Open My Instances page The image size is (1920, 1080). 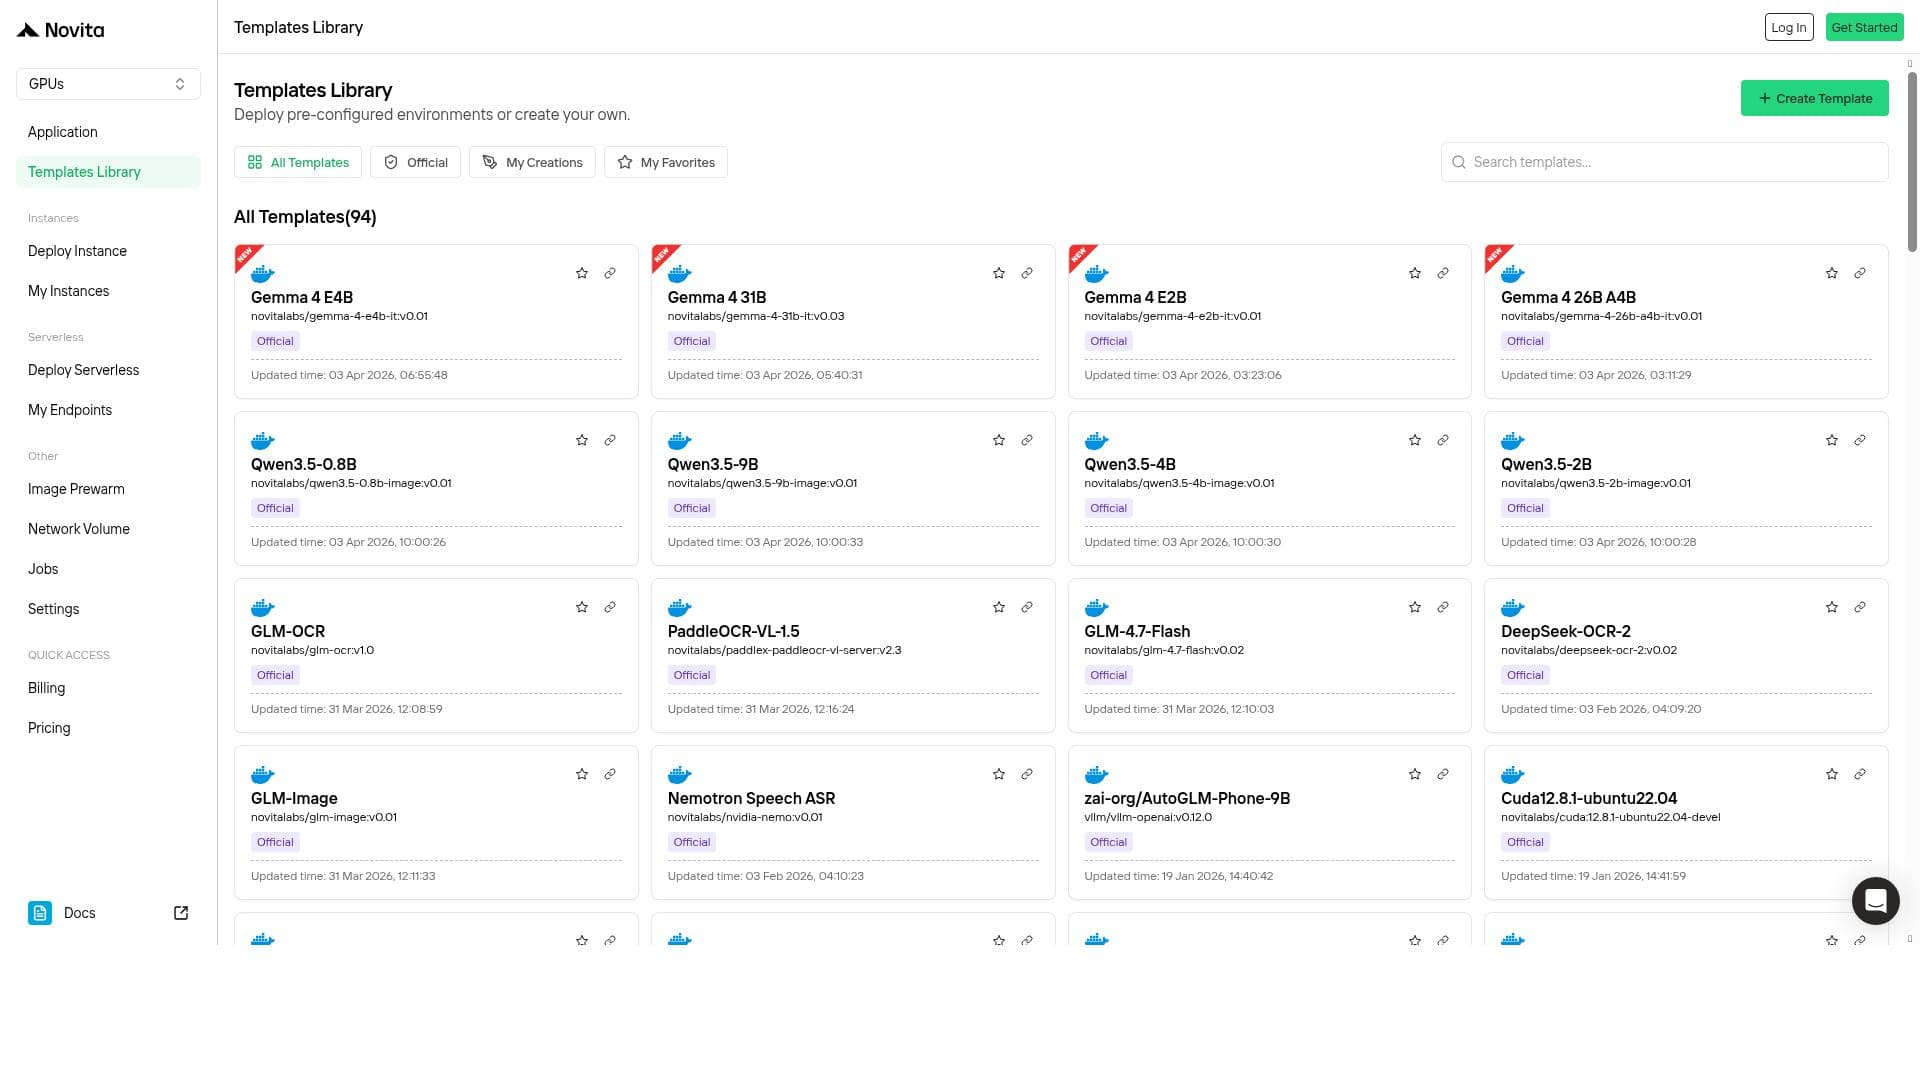108,291
